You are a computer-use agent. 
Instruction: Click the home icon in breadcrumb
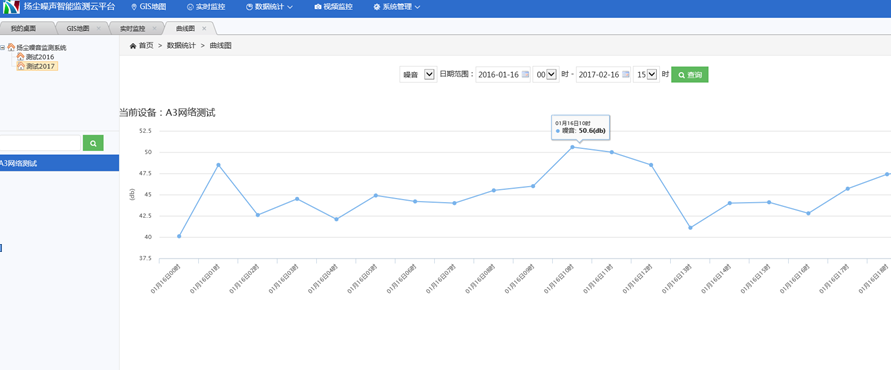click(x=133, y=45)
